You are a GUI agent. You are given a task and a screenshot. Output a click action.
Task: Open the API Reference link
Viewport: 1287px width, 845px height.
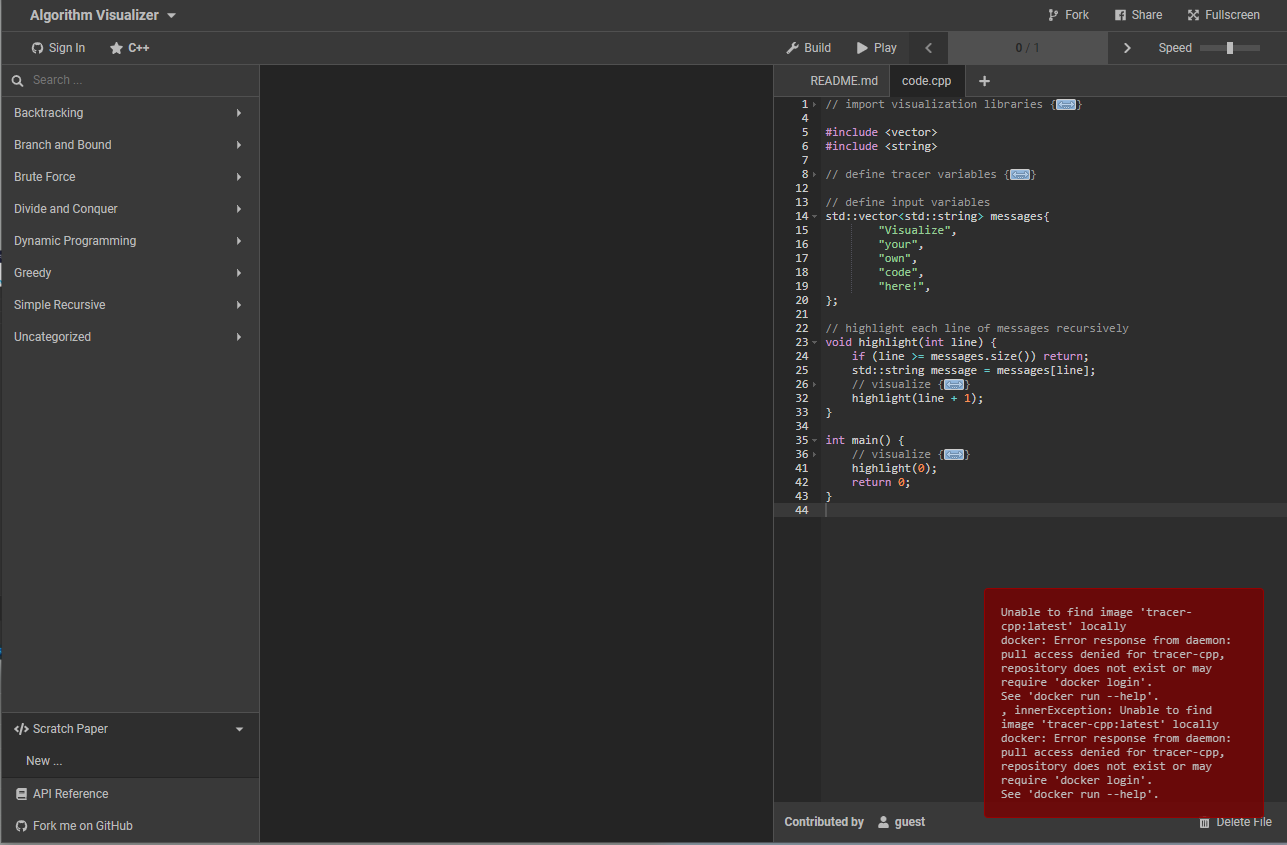coord(70,794)
